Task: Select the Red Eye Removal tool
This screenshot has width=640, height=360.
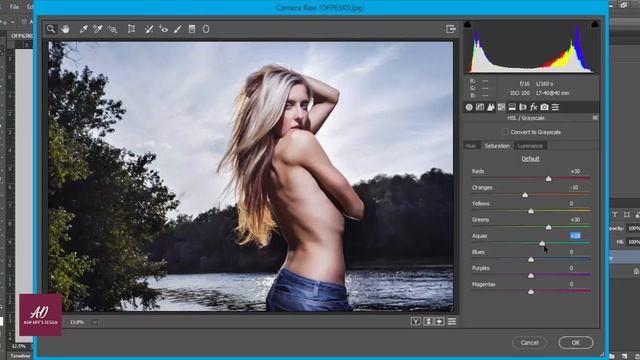Action: pos(163,29)
